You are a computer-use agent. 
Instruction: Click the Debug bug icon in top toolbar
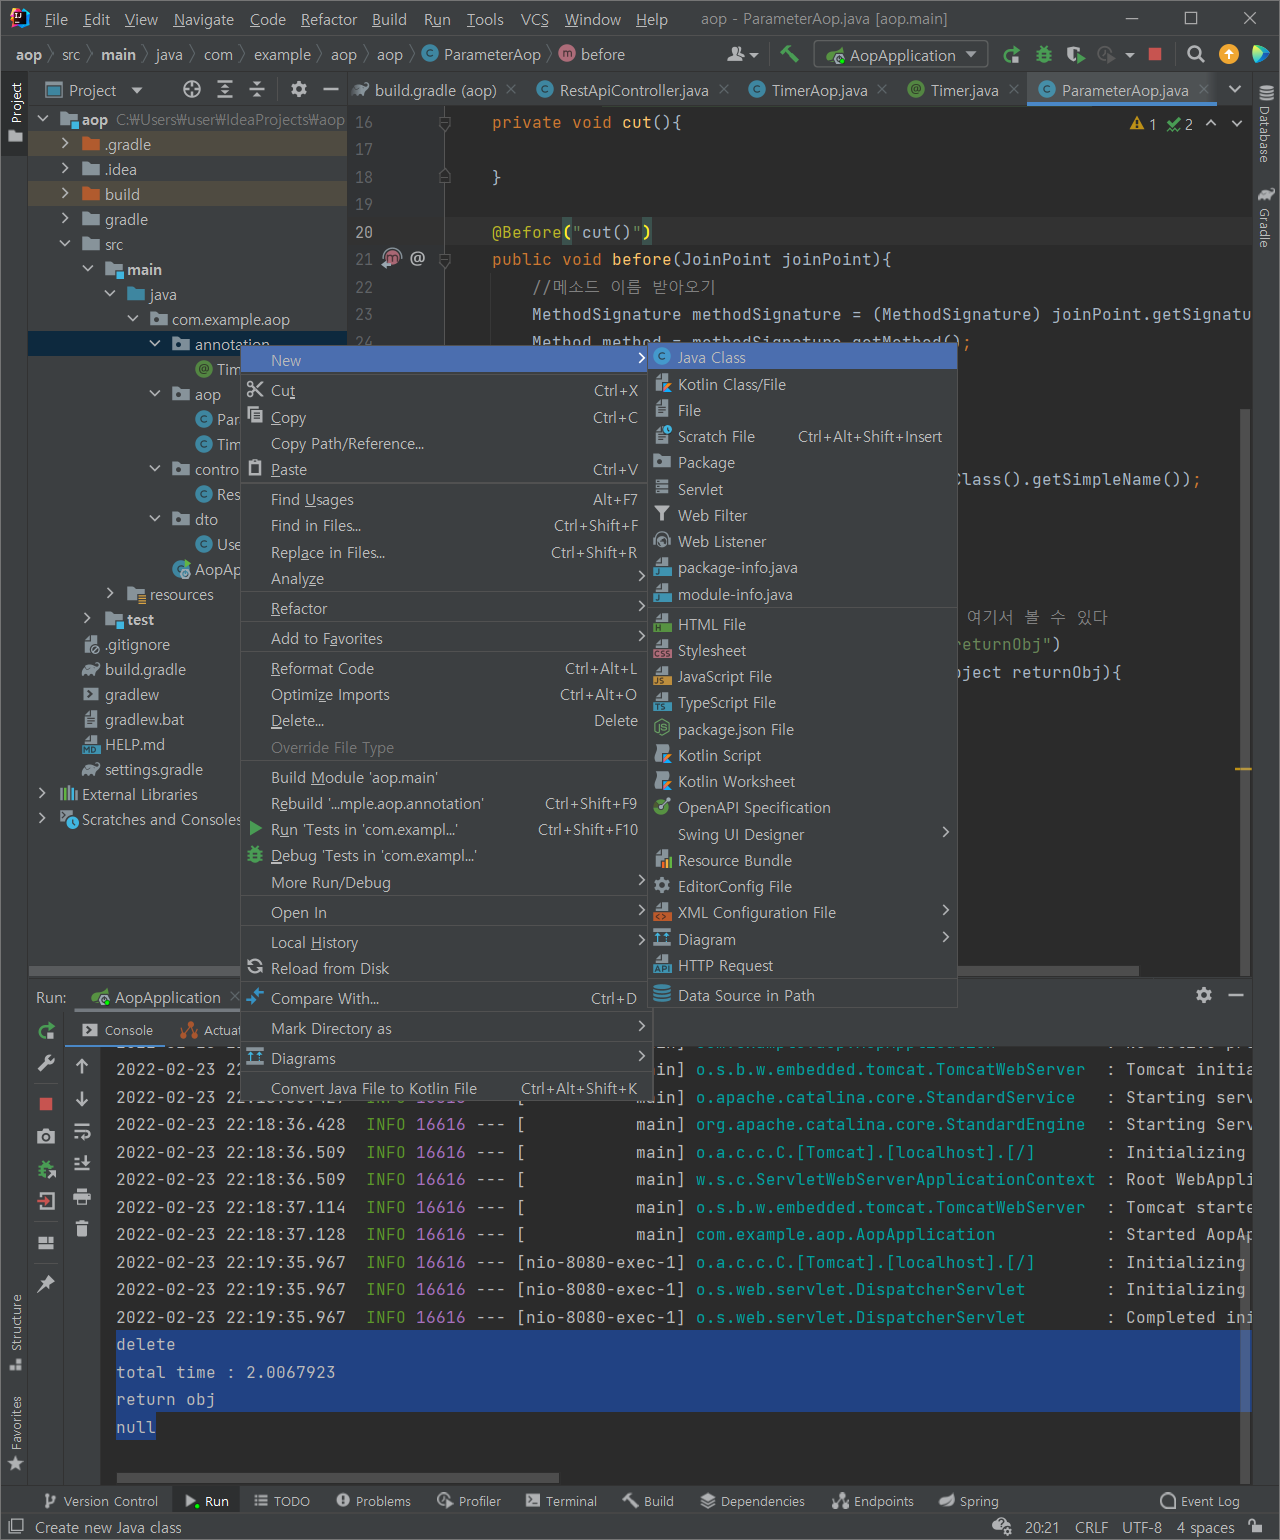[1044, 54]
